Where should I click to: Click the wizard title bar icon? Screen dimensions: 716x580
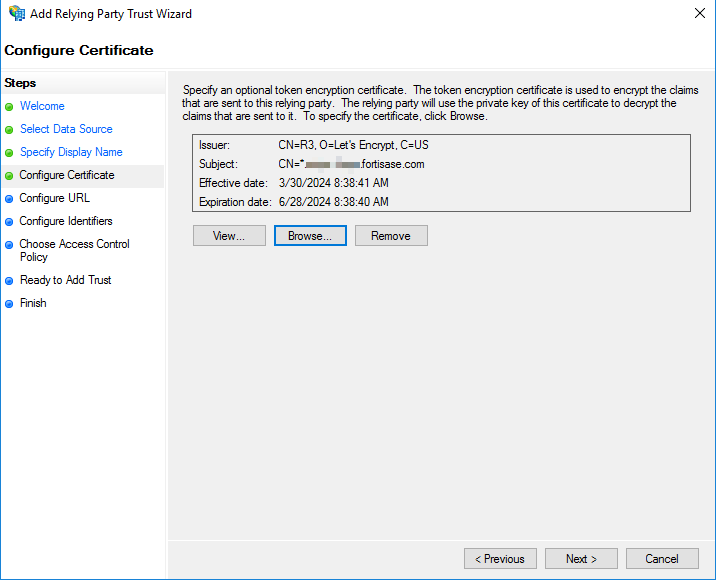(x=17, y=13)
